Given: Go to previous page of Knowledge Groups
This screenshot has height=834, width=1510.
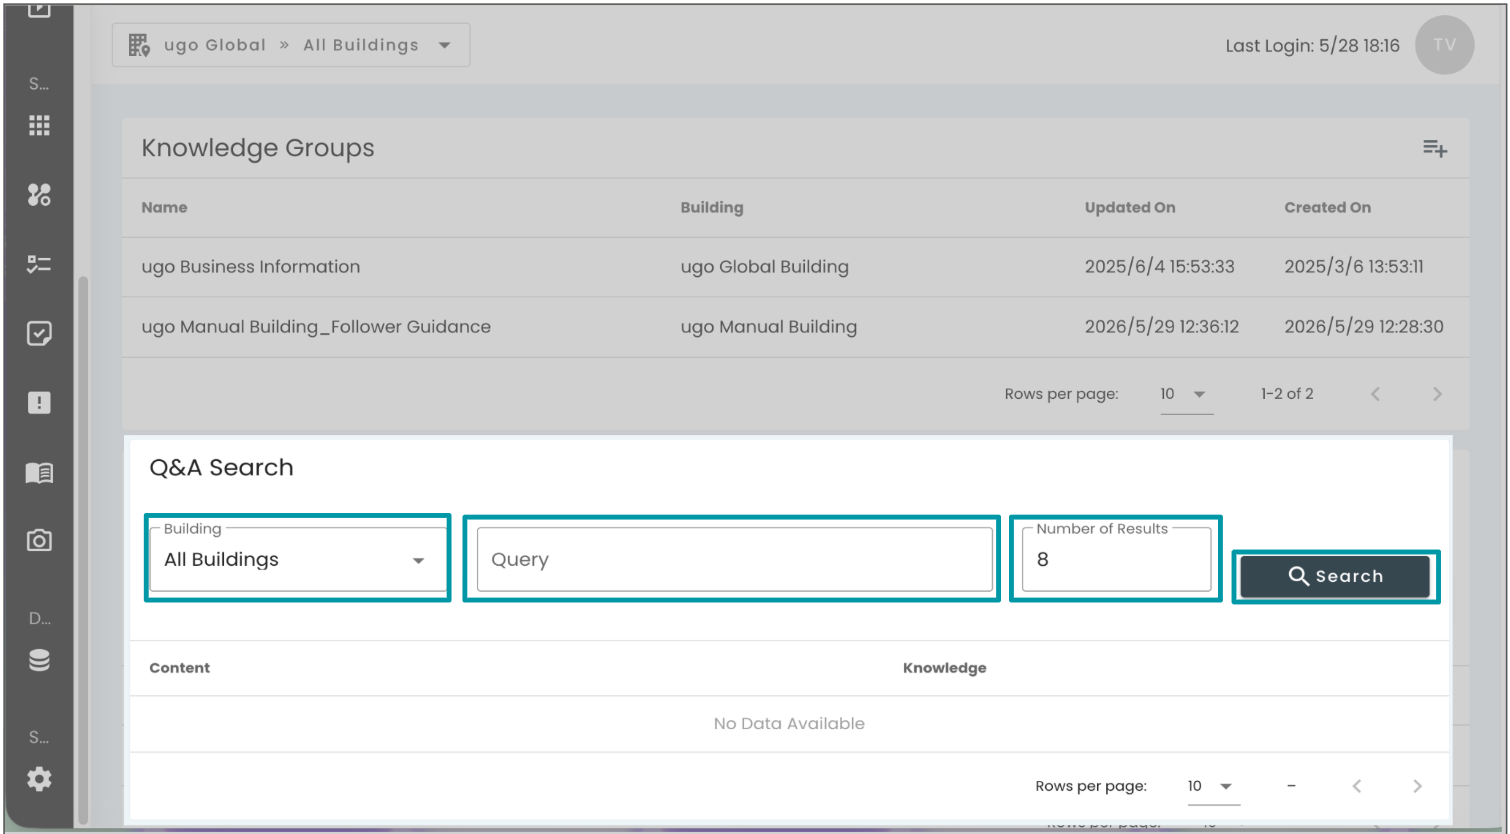Looking at the screenshot, I should [x=1375, y=394].
